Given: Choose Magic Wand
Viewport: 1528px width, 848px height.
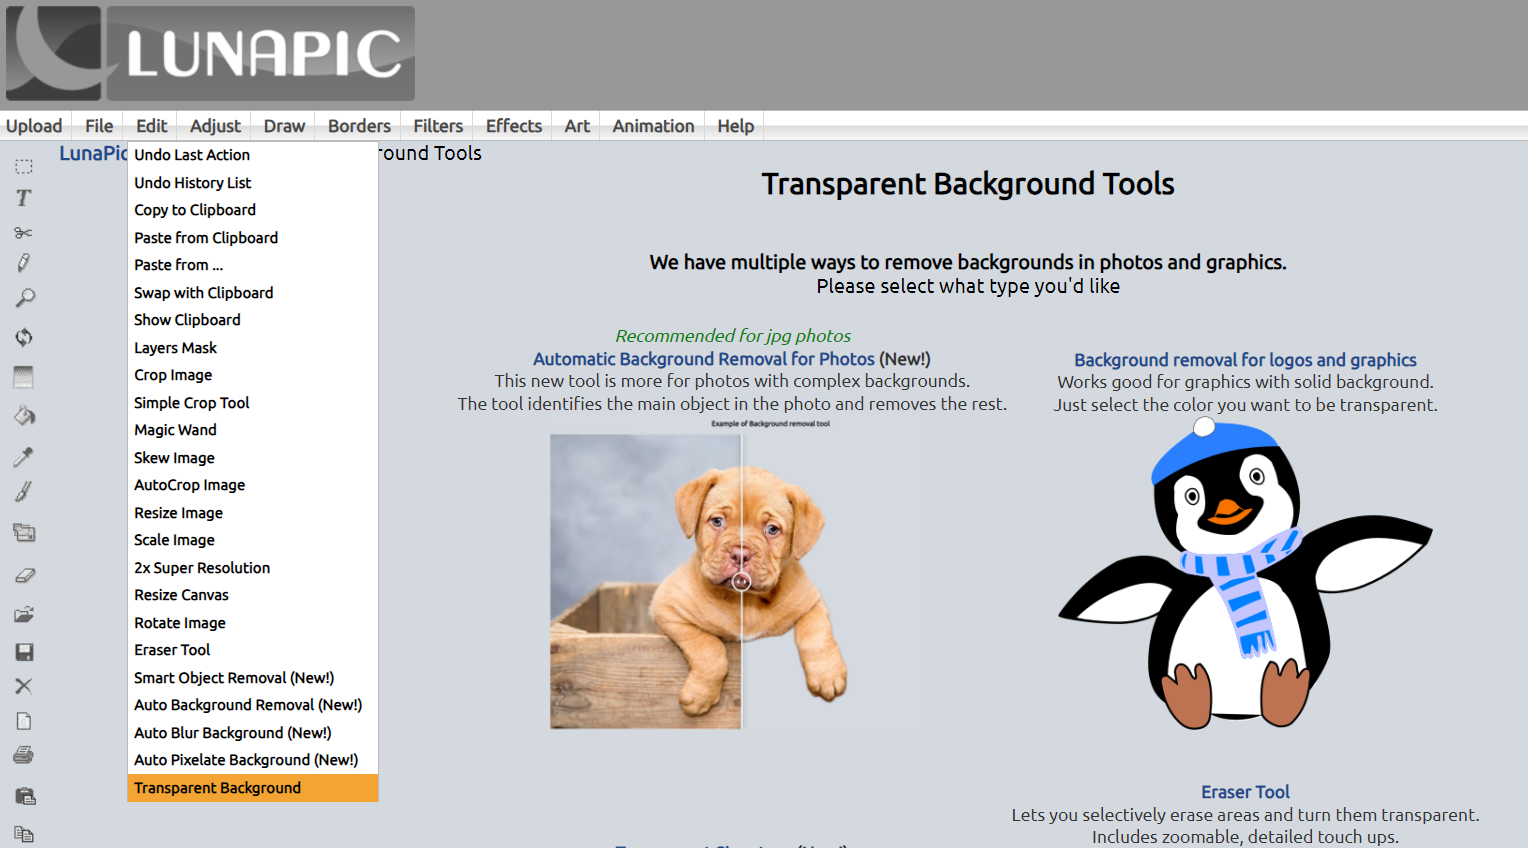Looking at the screenshot, I should tap(253, 430).
